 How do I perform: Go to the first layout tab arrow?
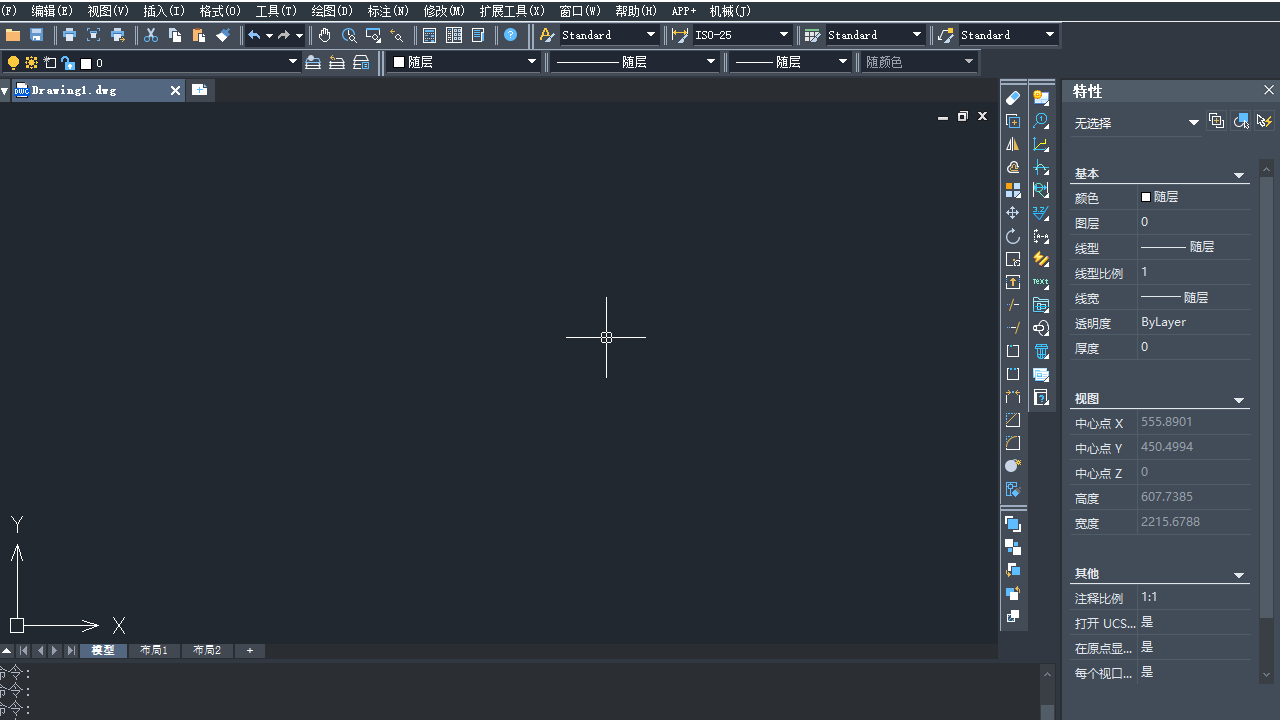pyautogui.click(x=23, y=650)
